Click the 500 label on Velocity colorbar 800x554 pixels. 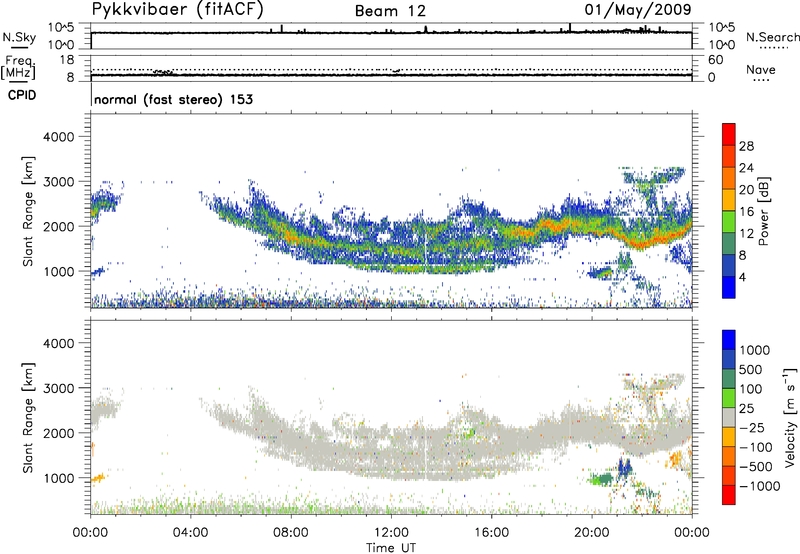point(750,370)
